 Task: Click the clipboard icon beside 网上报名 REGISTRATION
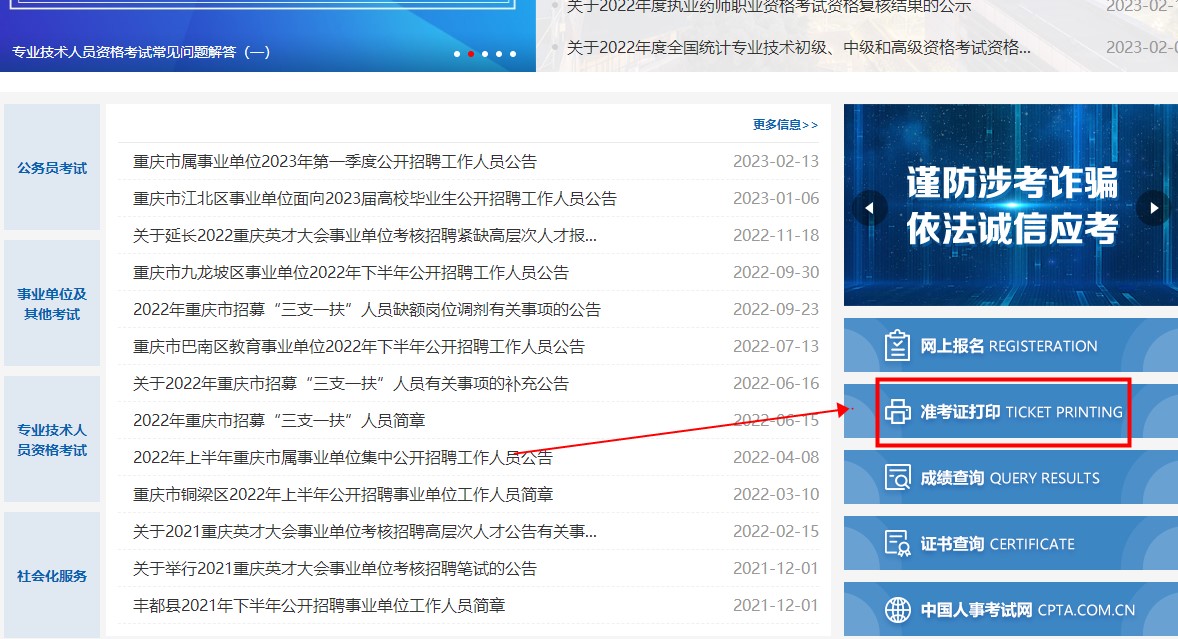(895, 345)
